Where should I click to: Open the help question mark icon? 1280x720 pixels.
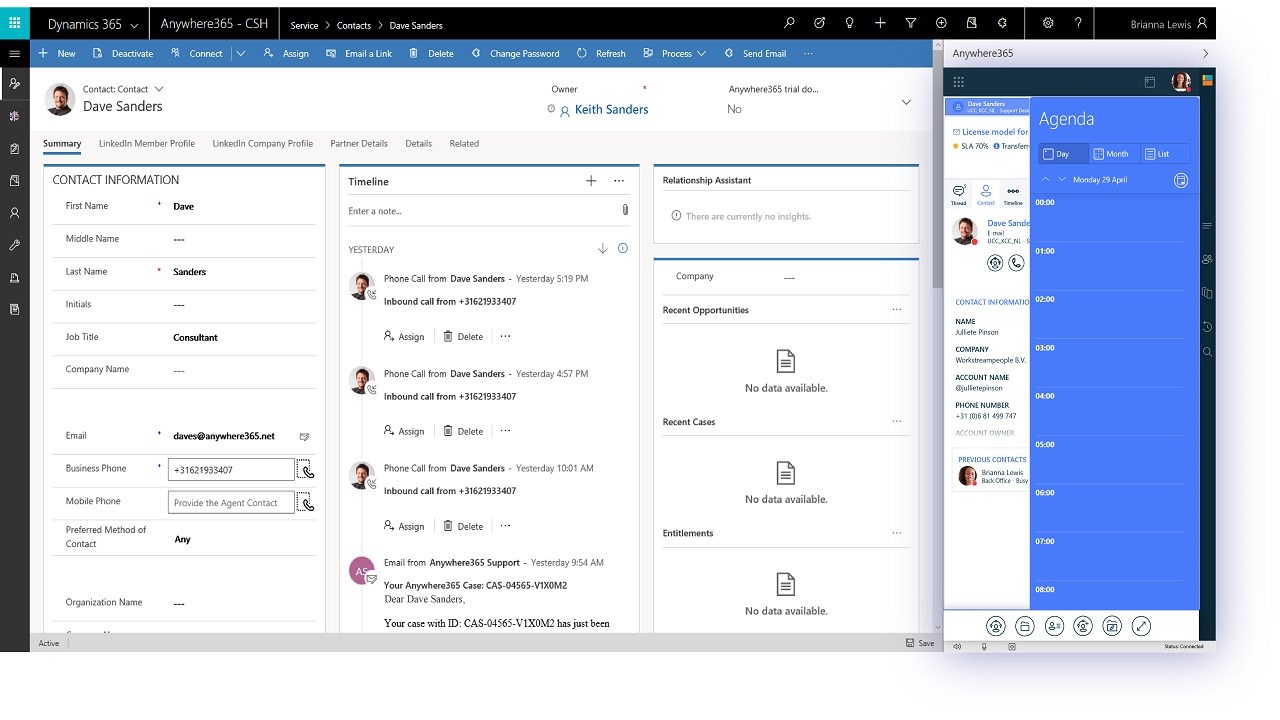pyautogui.click(x=1078, y=23)
